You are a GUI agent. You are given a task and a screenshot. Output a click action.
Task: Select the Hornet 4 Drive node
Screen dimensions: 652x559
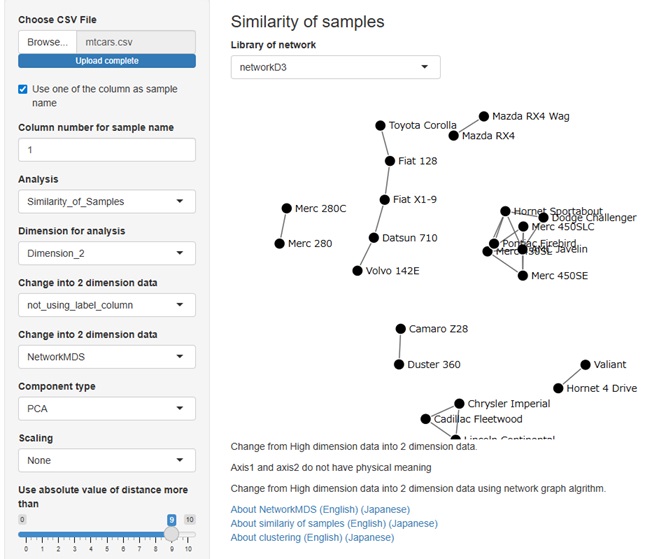click(x=558, y=388)
